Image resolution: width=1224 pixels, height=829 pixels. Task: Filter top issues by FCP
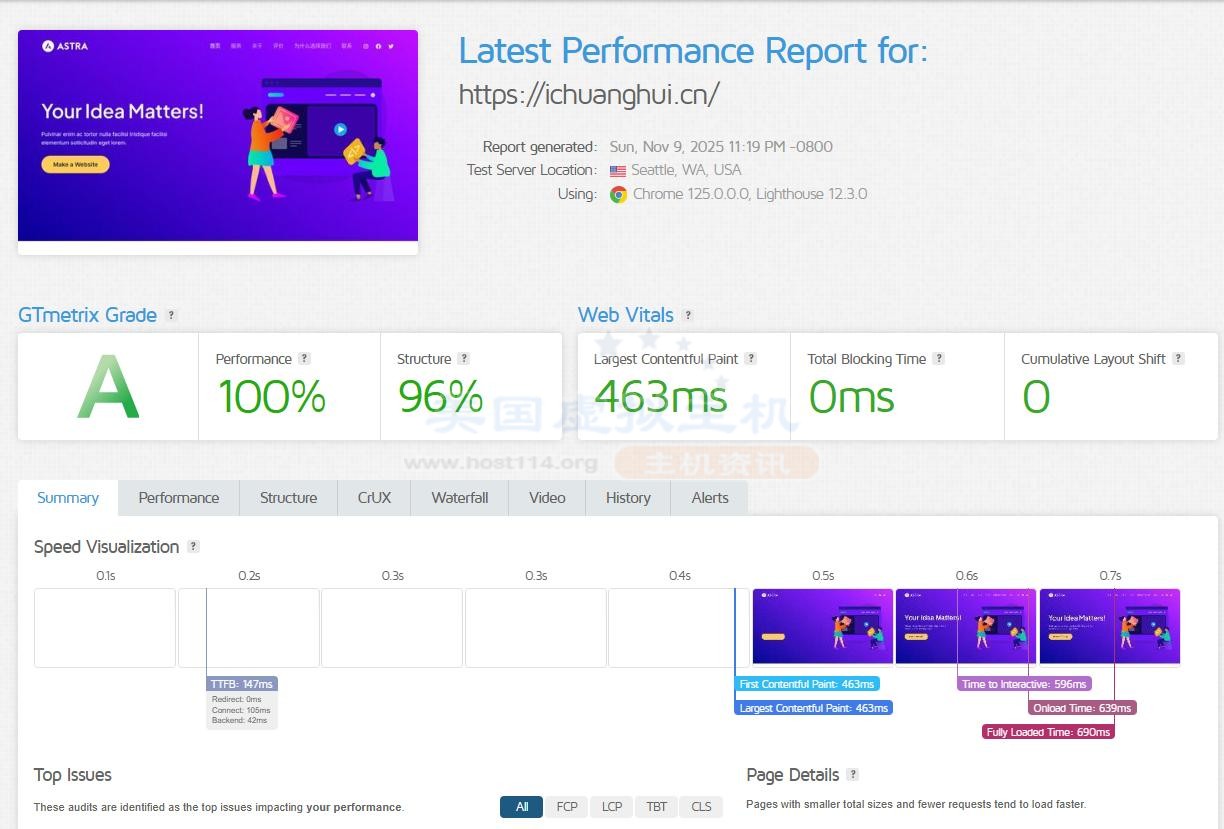click(566, 807)
